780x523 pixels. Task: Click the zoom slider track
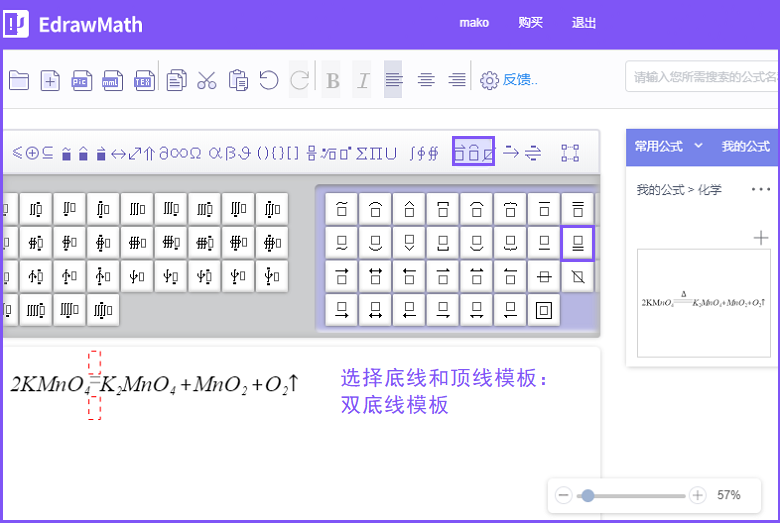[640, 495]
